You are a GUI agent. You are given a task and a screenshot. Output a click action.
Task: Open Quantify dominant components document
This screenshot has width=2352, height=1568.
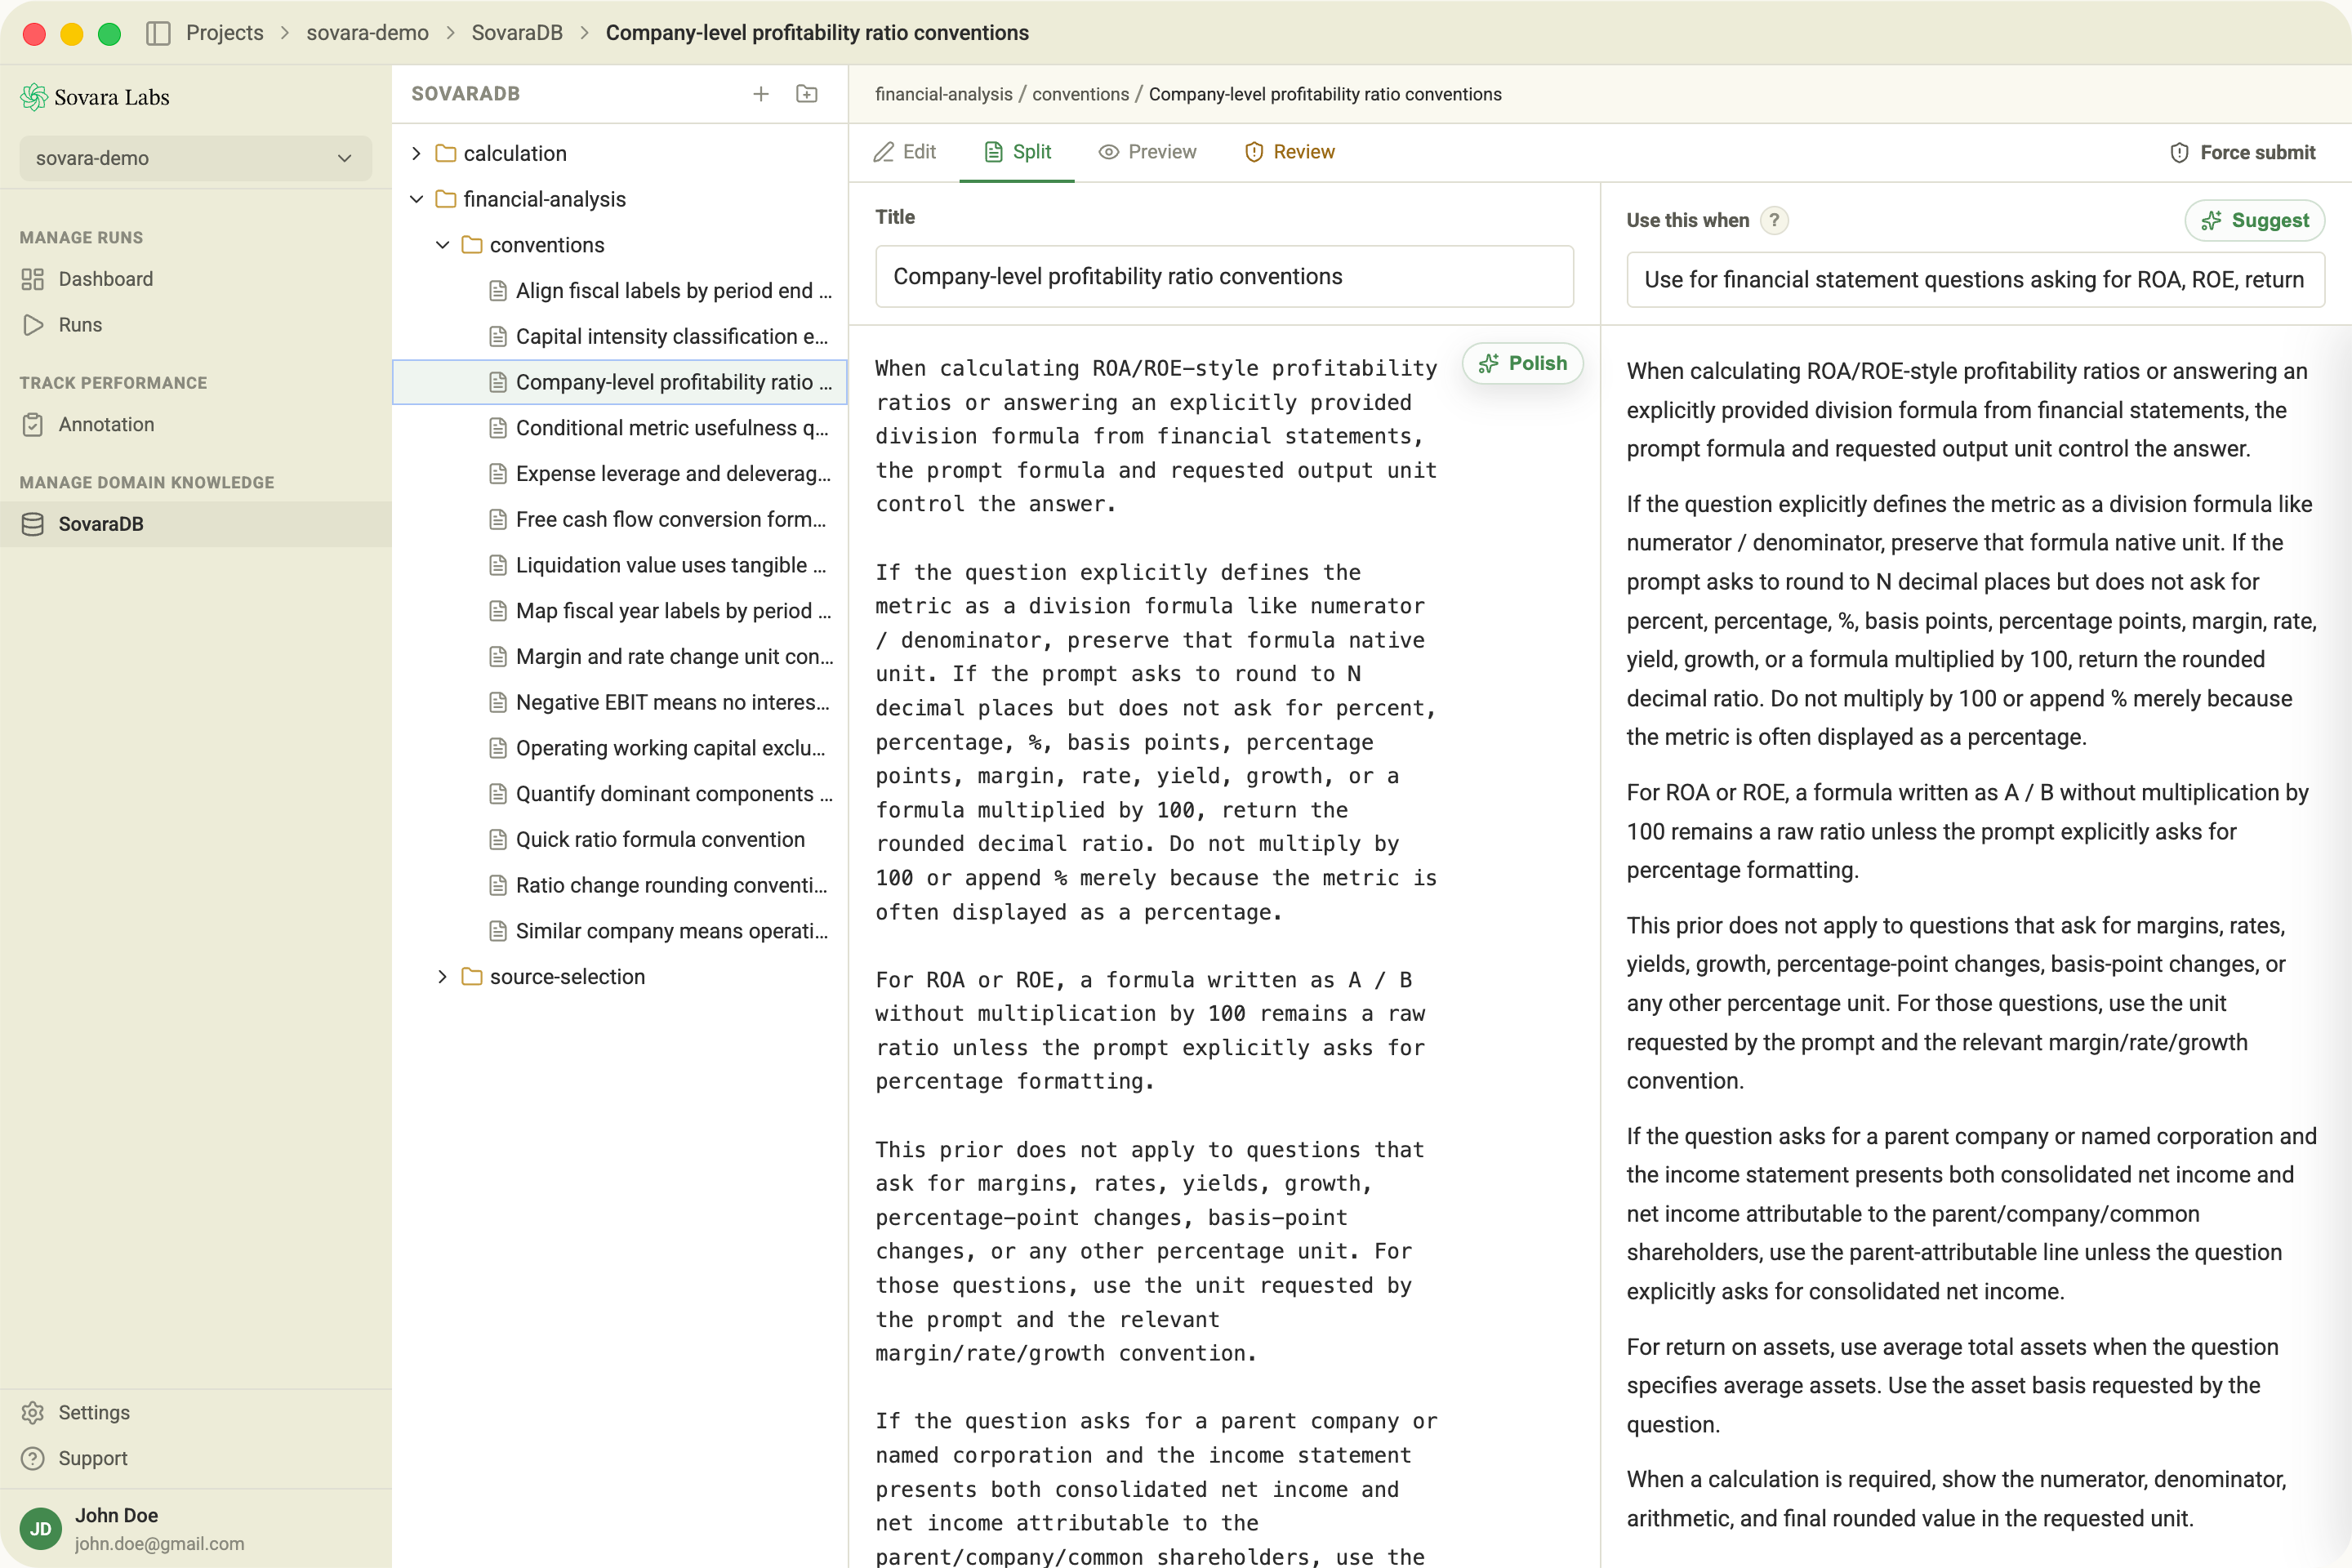tap(620, 794)
